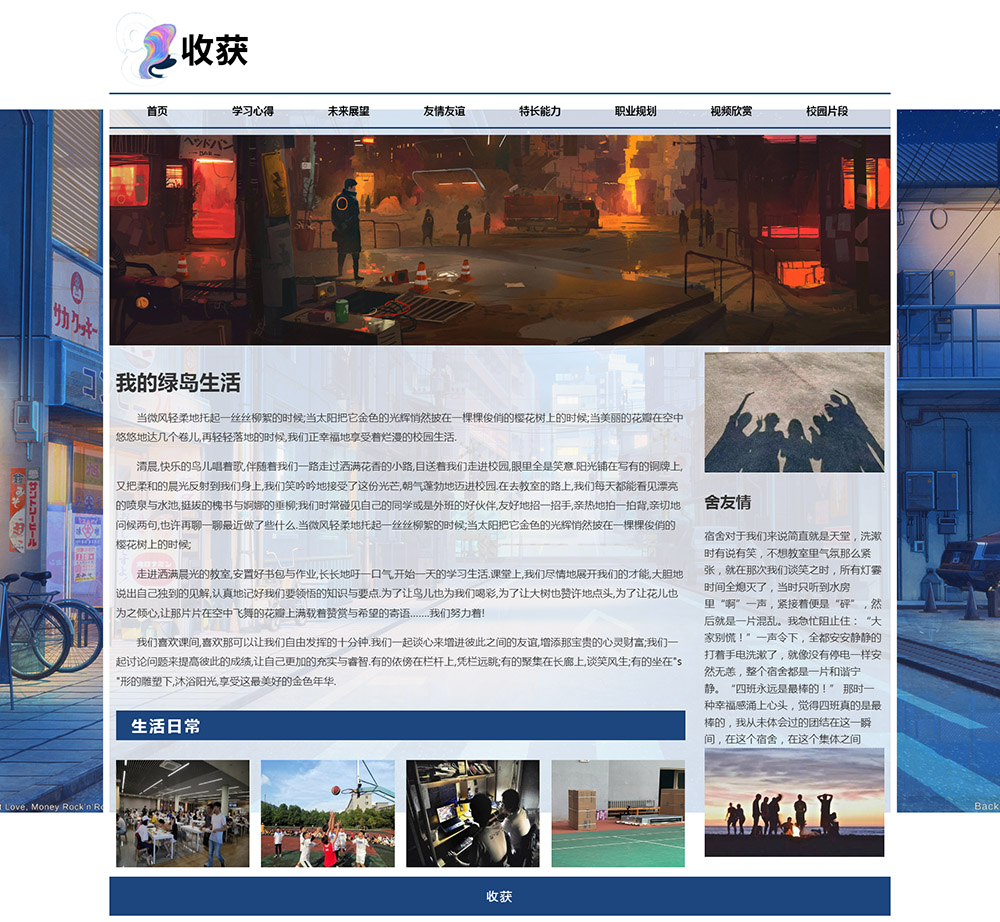Select the 未来展望 navigation item

coord(348,111)
